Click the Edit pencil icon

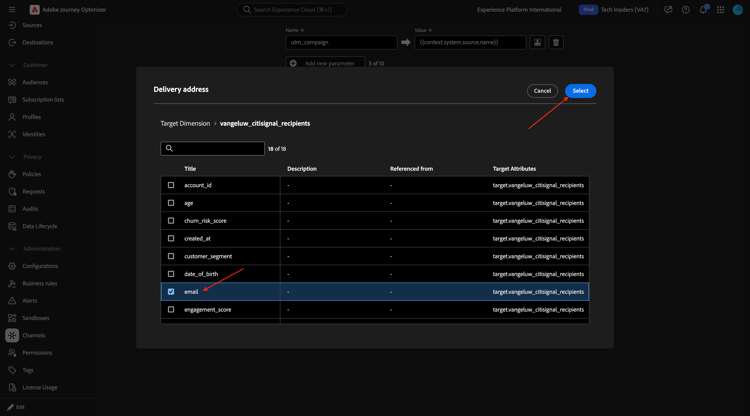coord(11,407)
